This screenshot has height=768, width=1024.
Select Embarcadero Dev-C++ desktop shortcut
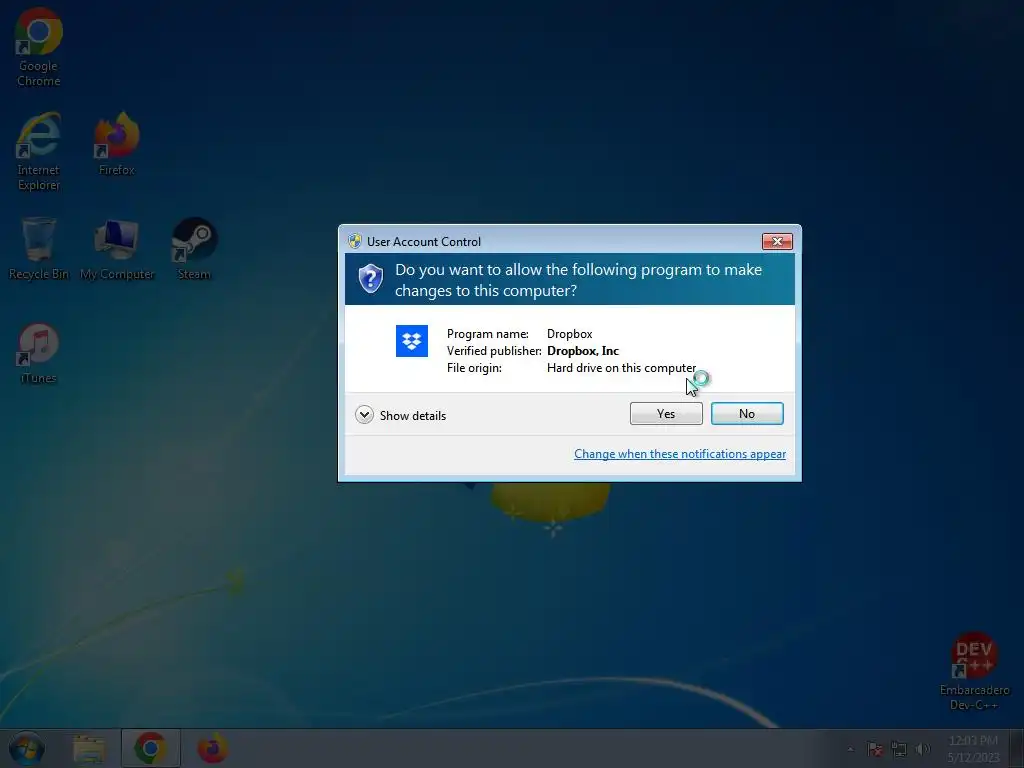coord(974,671)
